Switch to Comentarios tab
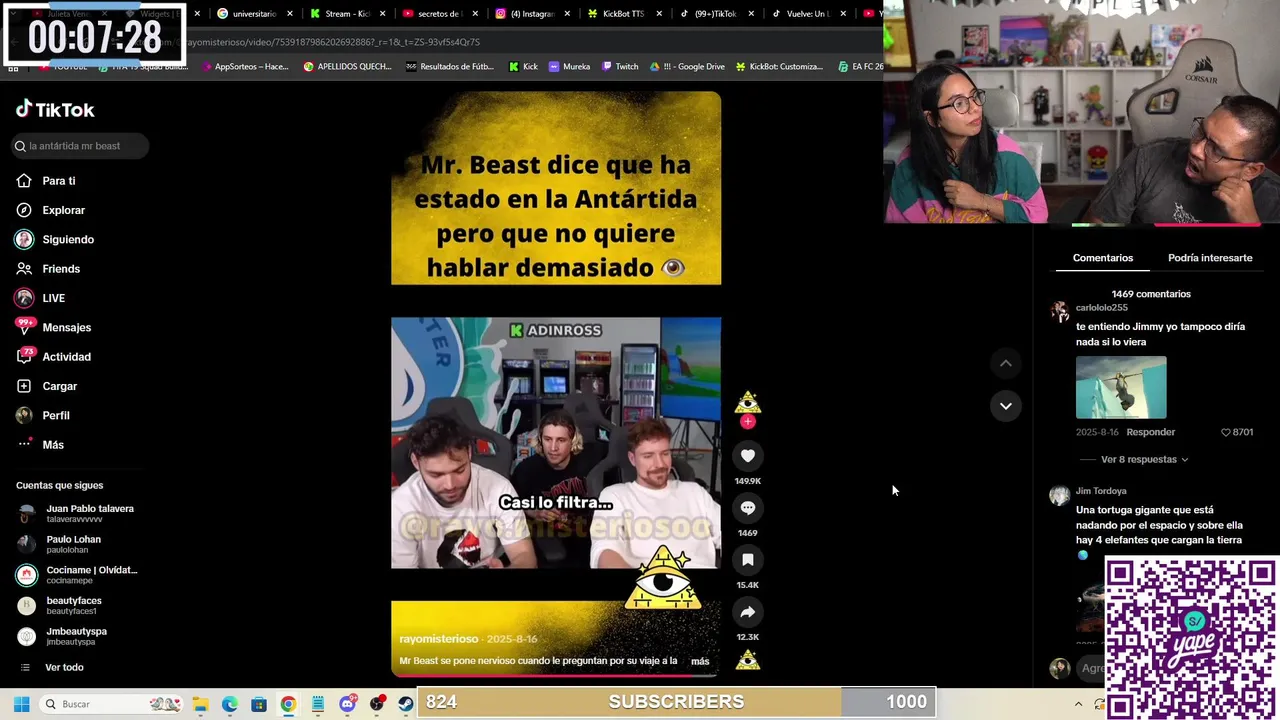The image size is (1280, 720). pyautogui.click(x=1103, y=258)
